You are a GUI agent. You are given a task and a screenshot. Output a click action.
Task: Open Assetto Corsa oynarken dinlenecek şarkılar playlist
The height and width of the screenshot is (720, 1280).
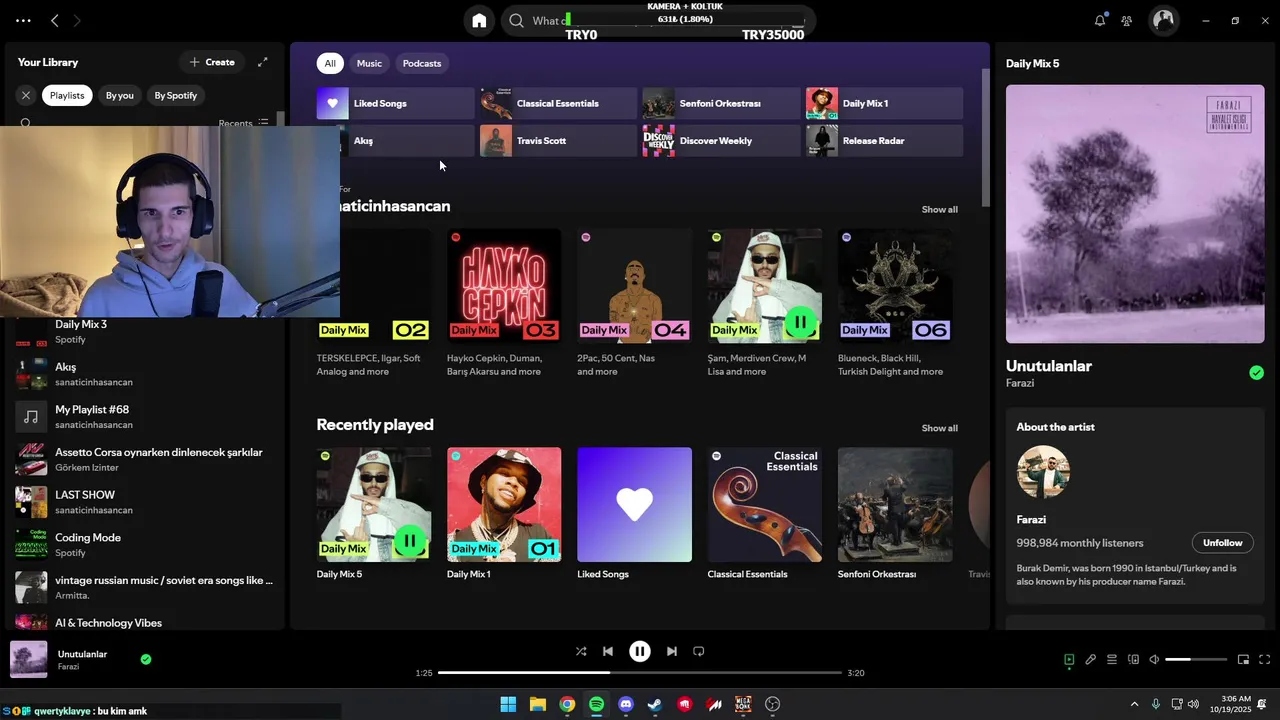[145, 459]
